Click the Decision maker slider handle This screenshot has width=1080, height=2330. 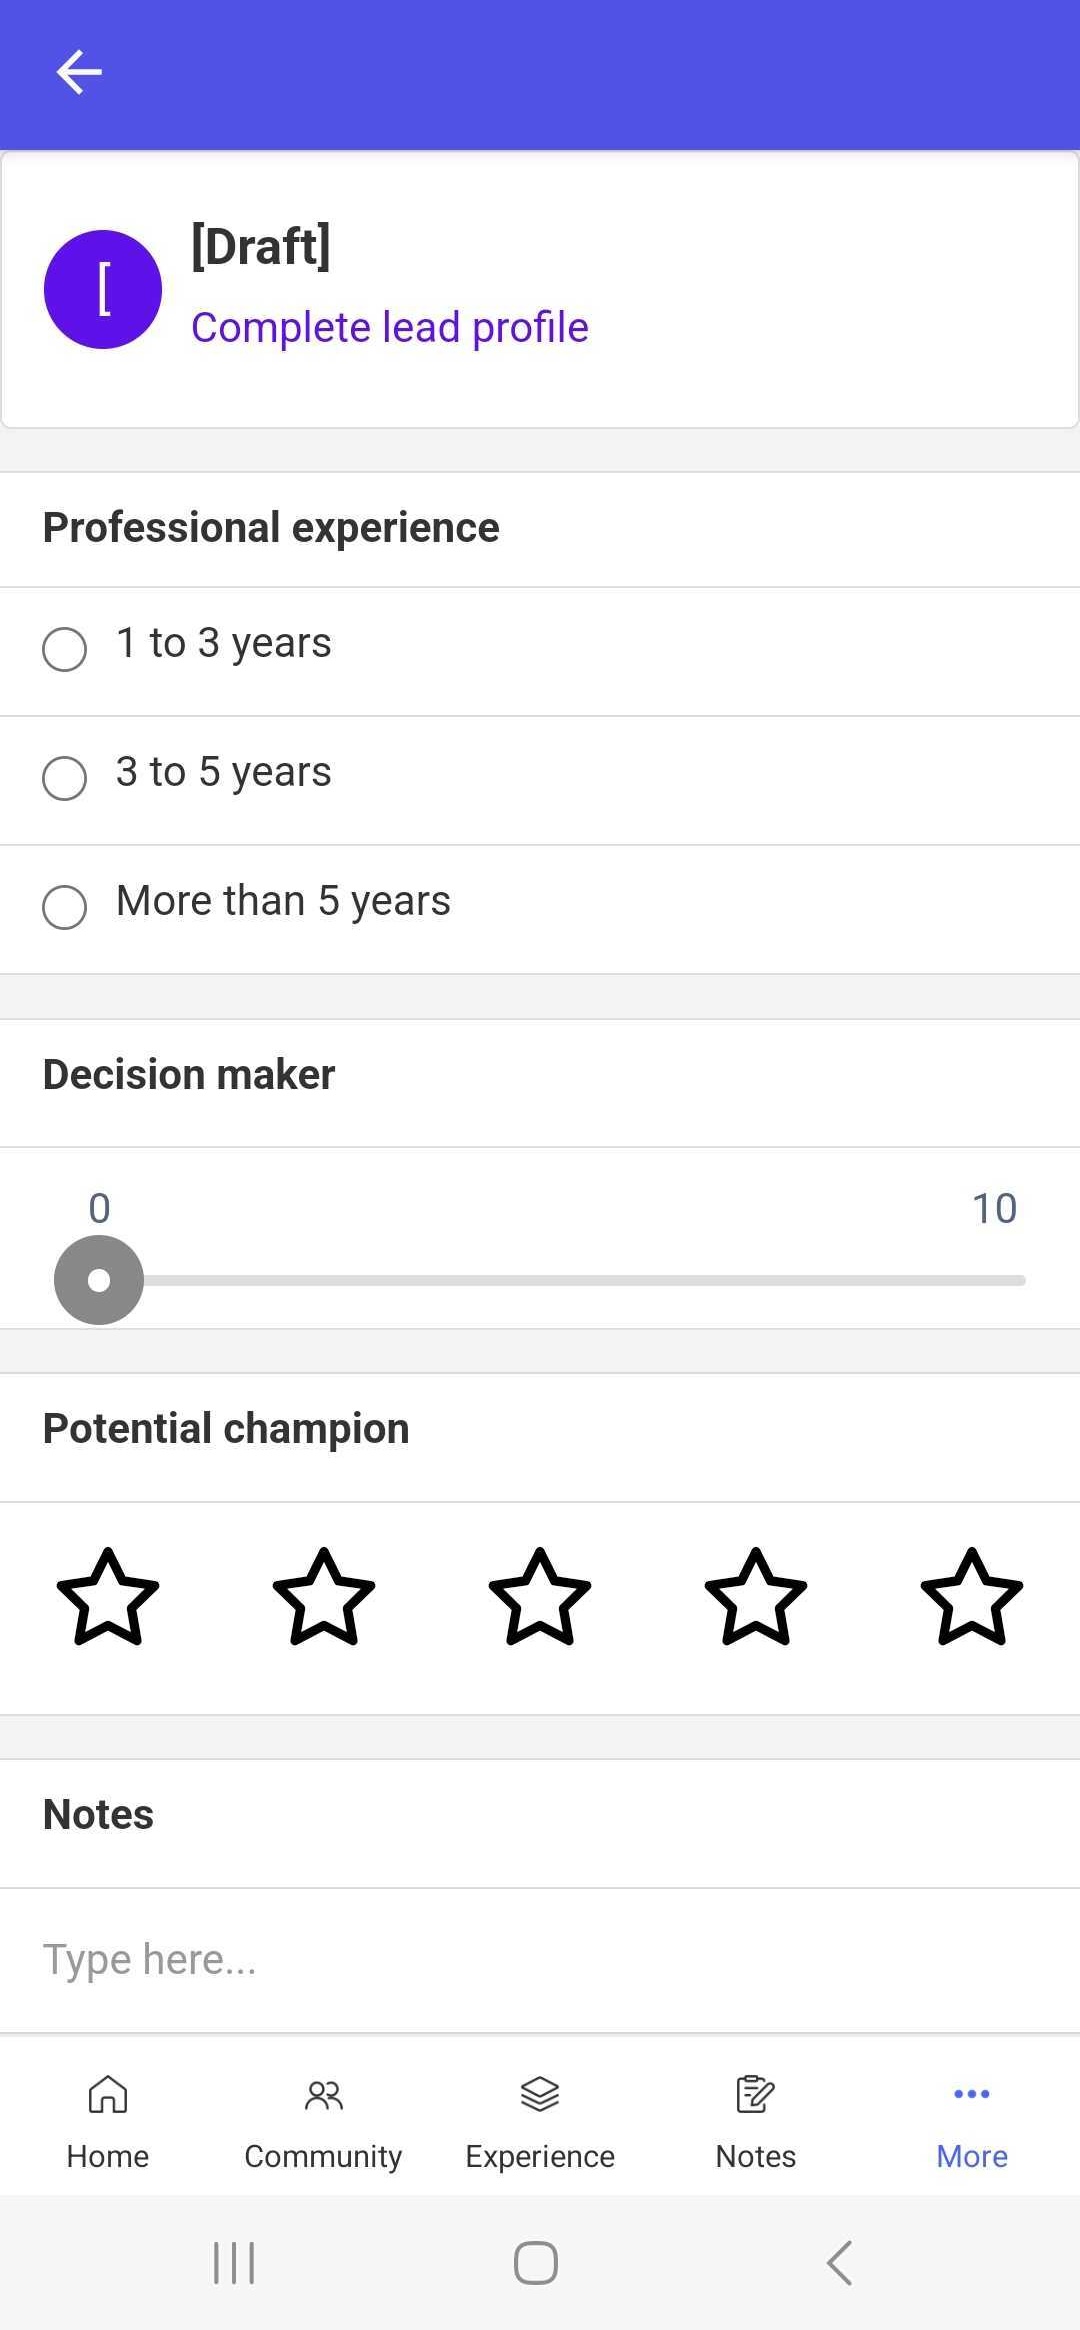click(x=99, y=1280)
